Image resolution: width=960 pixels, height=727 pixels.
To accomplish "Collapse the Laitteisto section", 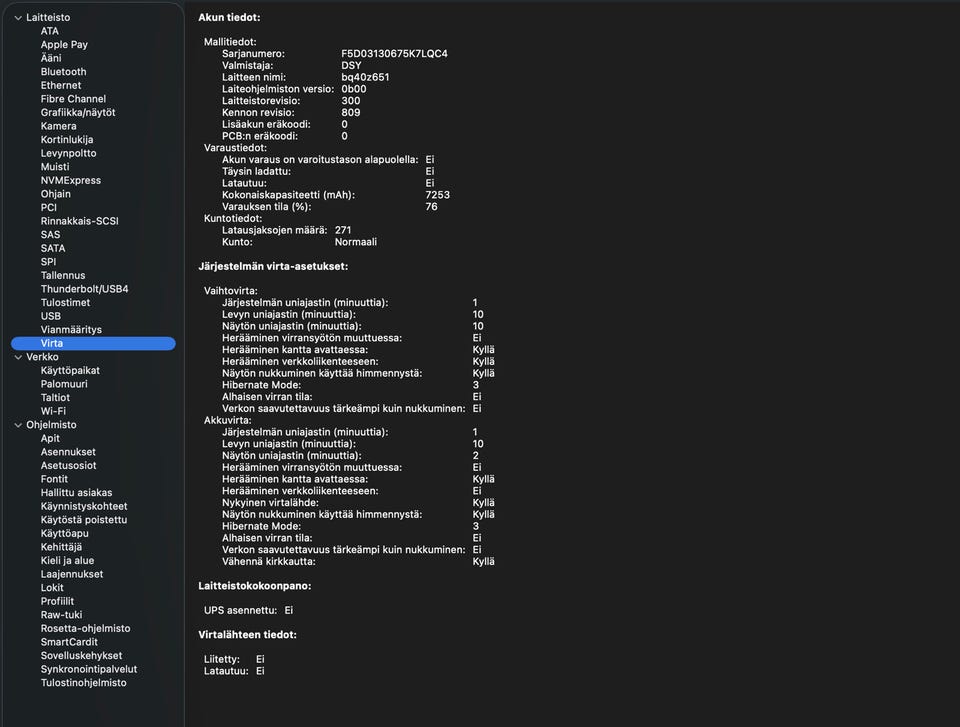I will pyautogui.click(x=18, y=18).
